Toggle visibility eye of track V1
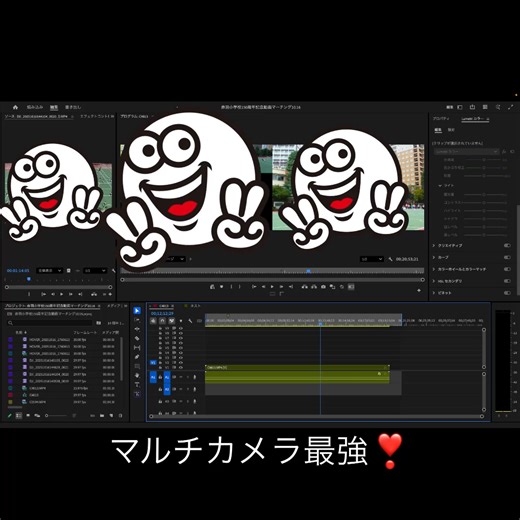This screenshot has height=520, width=520. coord(181,367)
